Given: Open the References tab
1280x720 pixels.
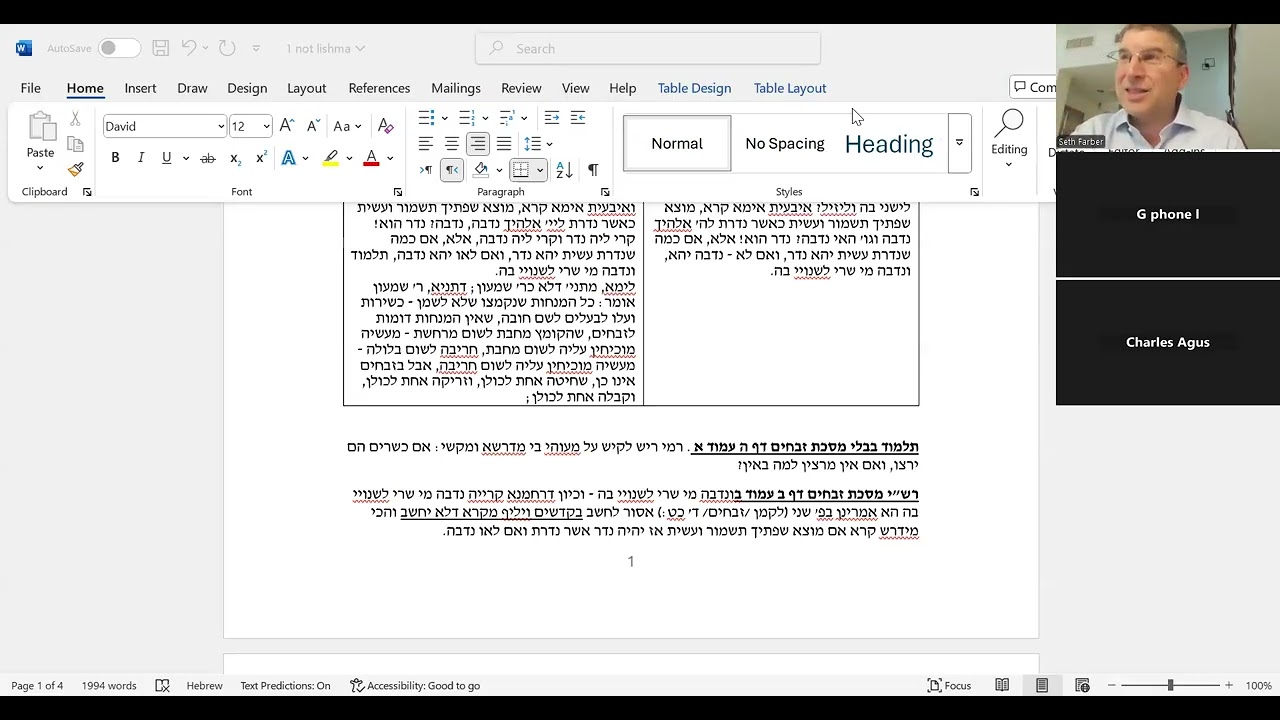Looking at the screenshot, I should 379,88.
